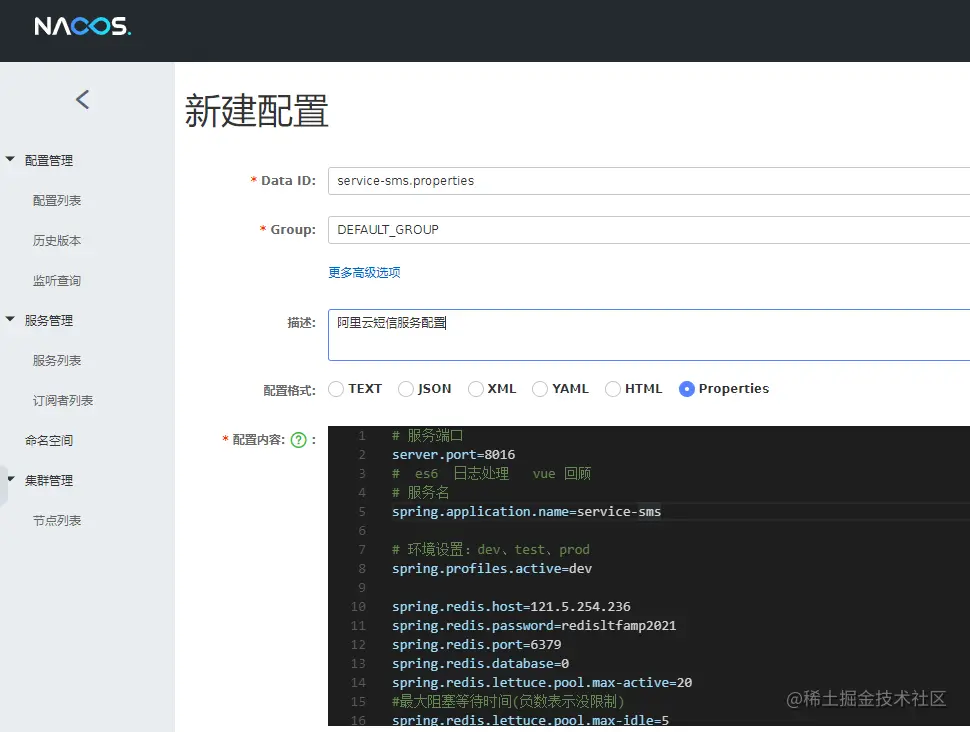
Task: Click the Group input field
Action: tap(649, 230)
